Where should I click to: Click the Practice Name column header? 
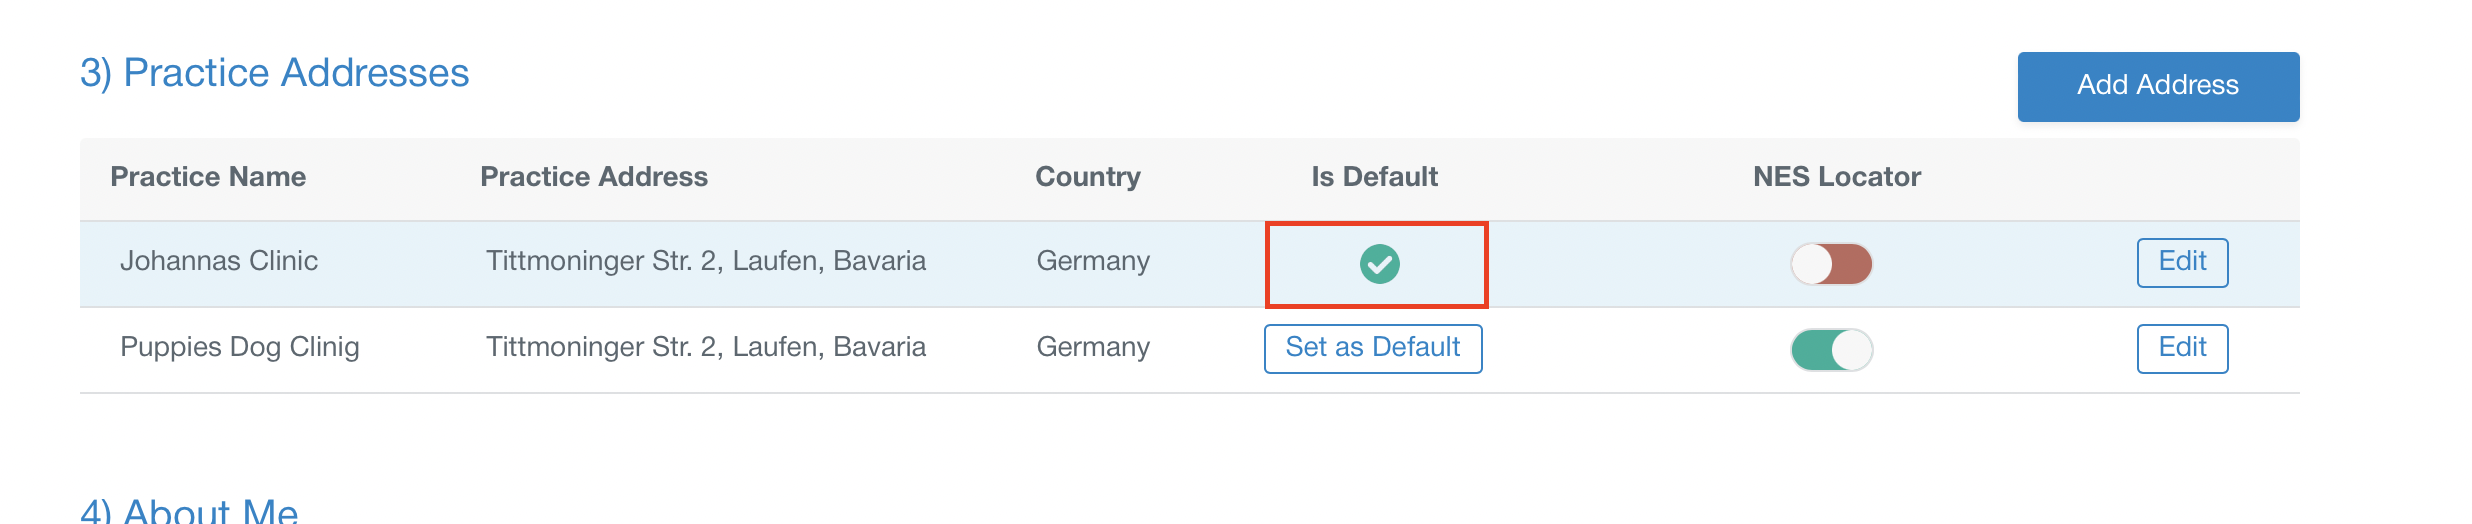click(x=208, y=177)
